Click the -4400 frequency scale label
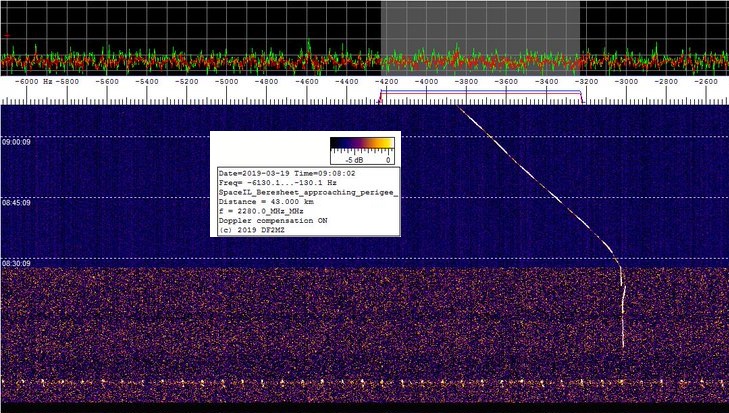The height and width of the screenshot is (413, 729). tap(347, 81)
